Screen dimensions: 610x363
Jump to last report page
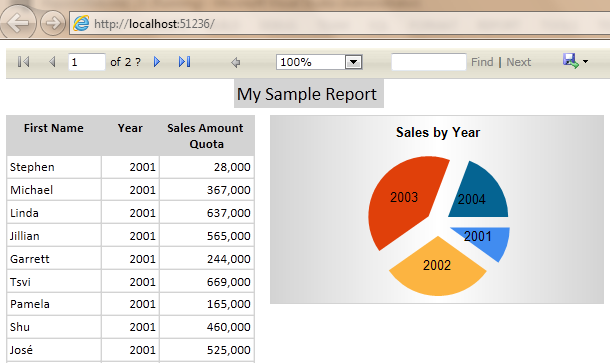pos(184,62)
